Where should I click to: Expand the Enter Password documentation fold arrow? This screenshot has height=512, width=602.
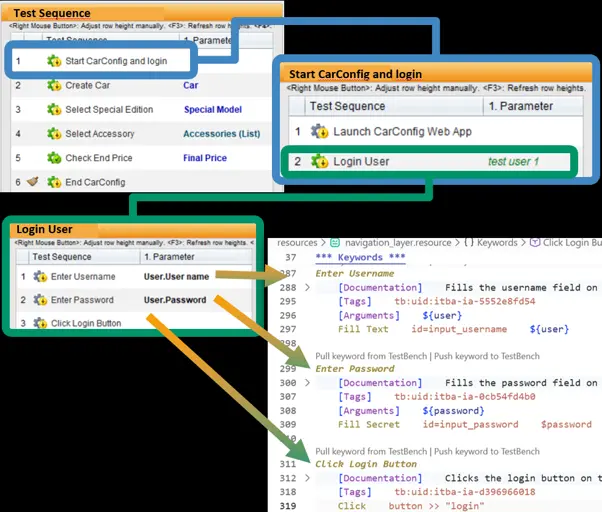tap(307, 382)
